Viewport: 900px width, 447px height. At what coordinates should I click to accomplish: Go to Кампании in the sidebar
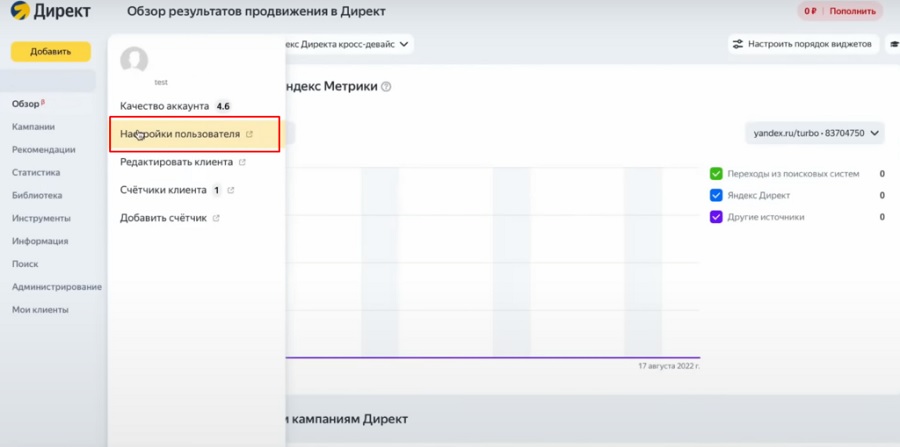33,127
